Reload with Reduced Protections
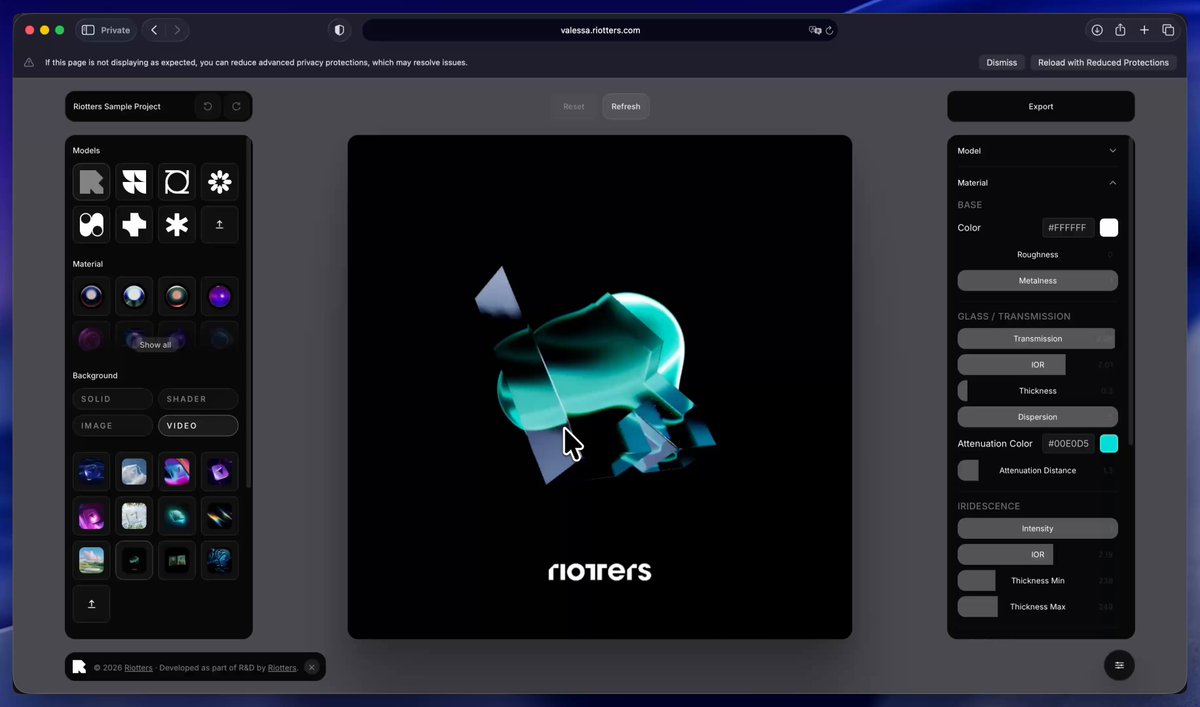The image size is (1200, 707). coord(1103,62)
